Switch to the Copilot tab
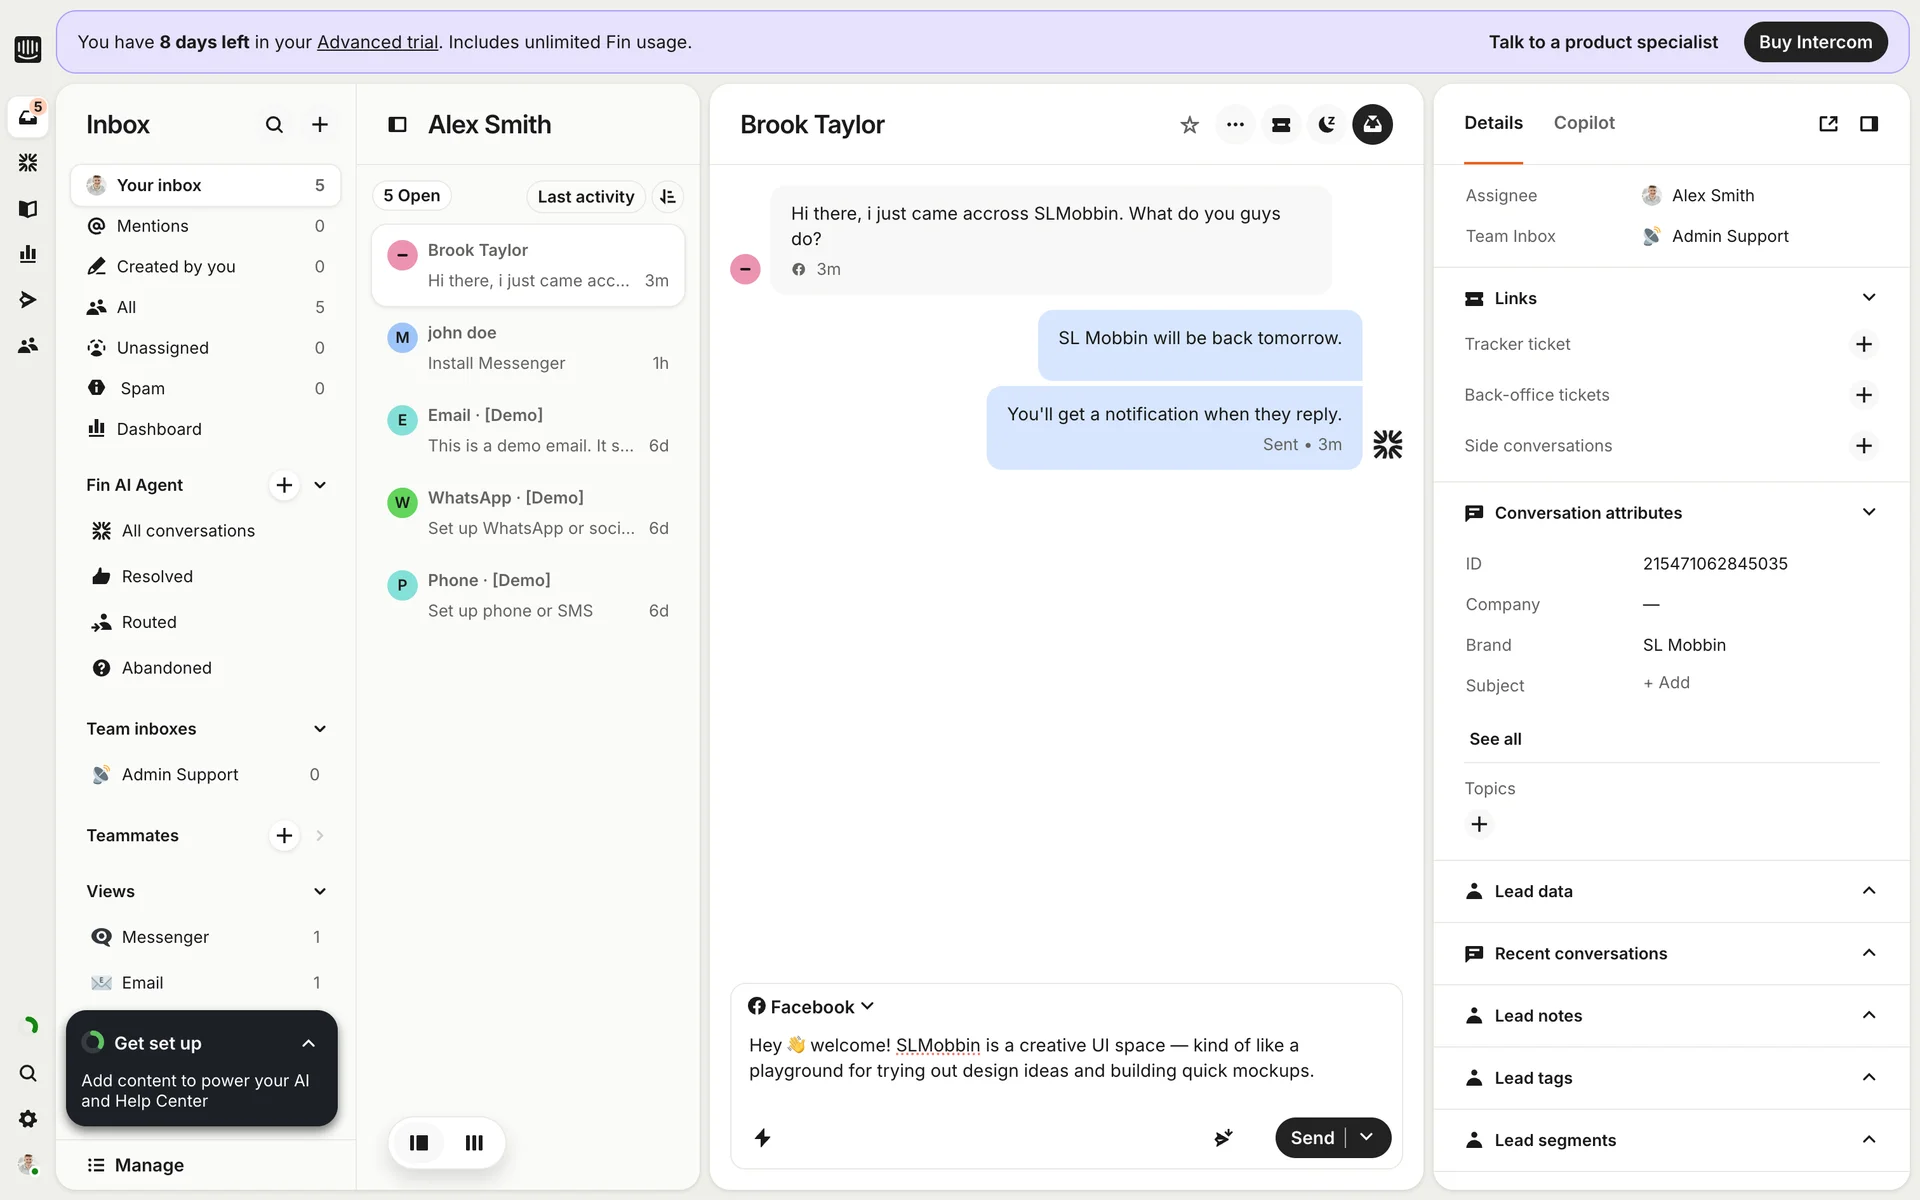The width and height of the screenshot is (1920, 1200). click(x=1583, y=123)
